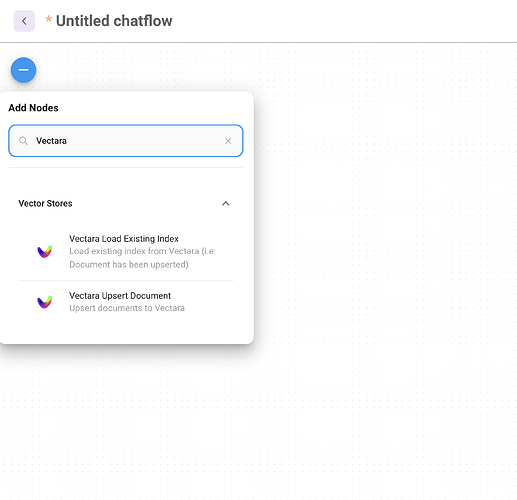Click the orange unsaved asterisk indicator
This screenshot has height=500, width=517.
48,19
